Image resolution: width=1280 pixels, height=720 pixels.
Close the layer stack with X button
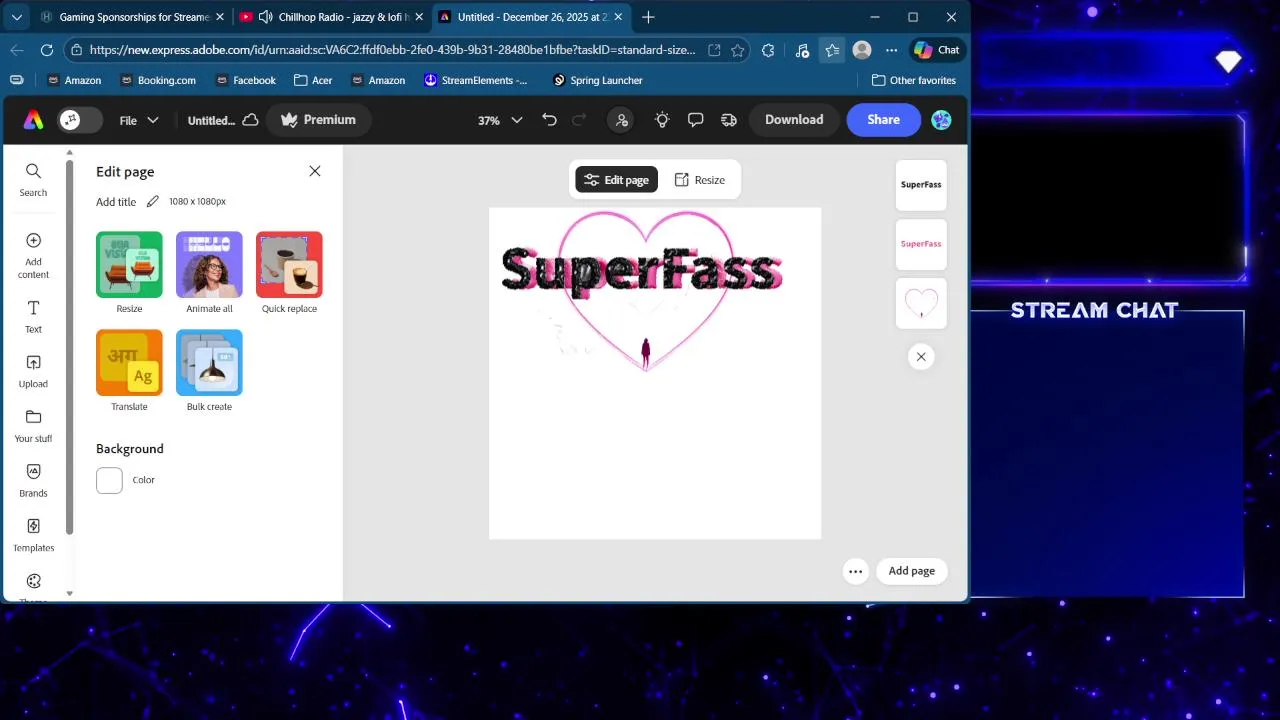click(x=921, y=356)
